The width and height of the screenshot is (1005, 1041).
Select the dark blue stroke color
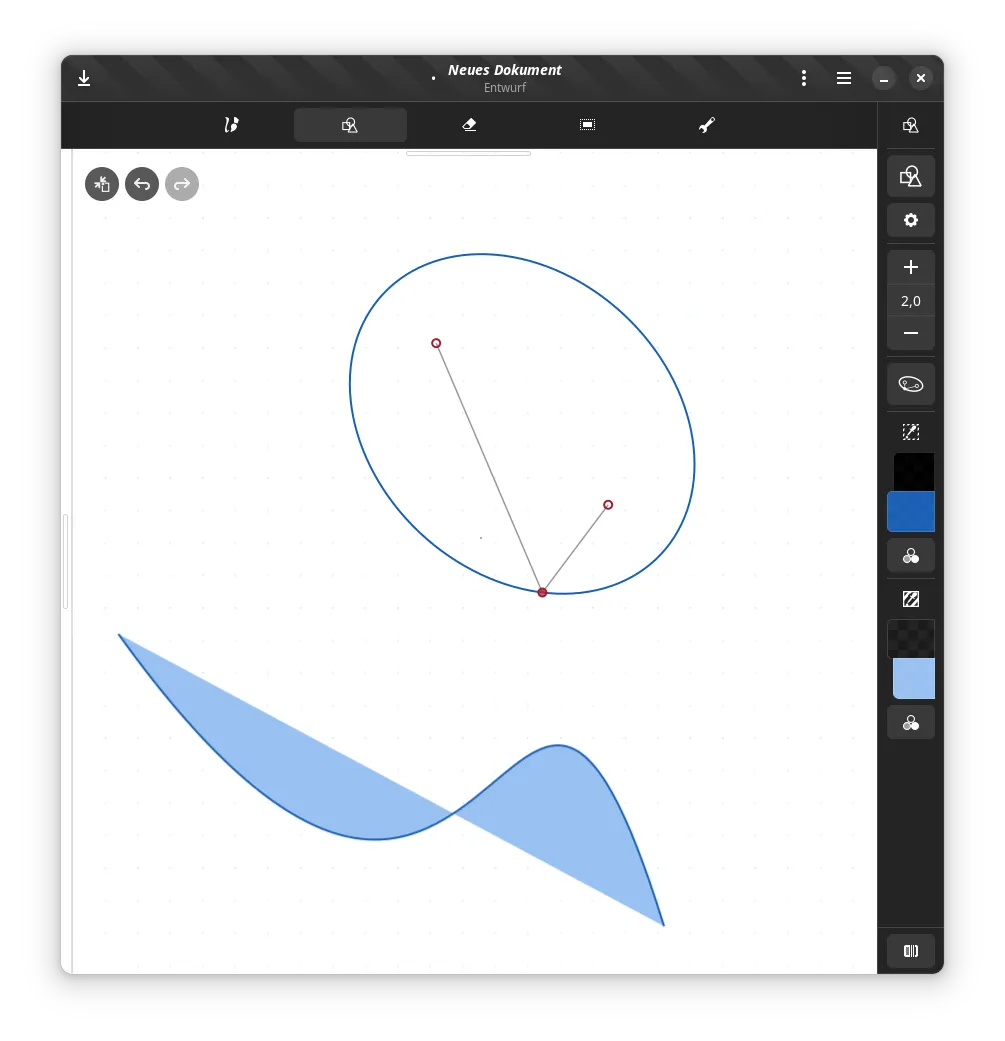click(x=911, y=512)
